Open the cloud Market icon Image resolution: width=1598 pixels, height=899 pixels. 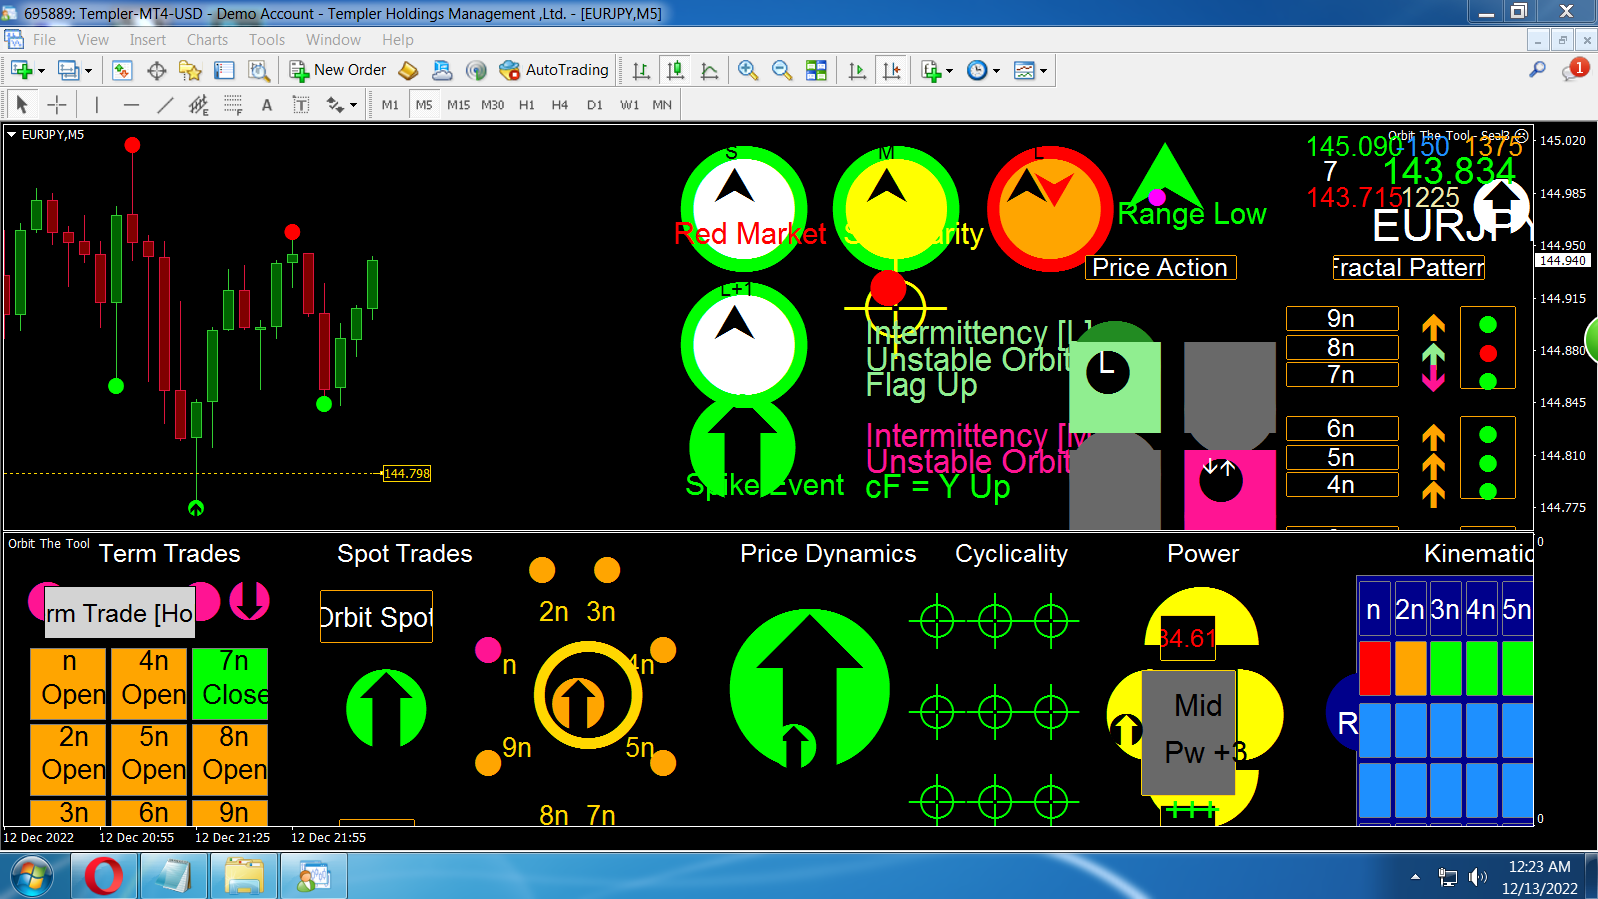pos(442,70)
